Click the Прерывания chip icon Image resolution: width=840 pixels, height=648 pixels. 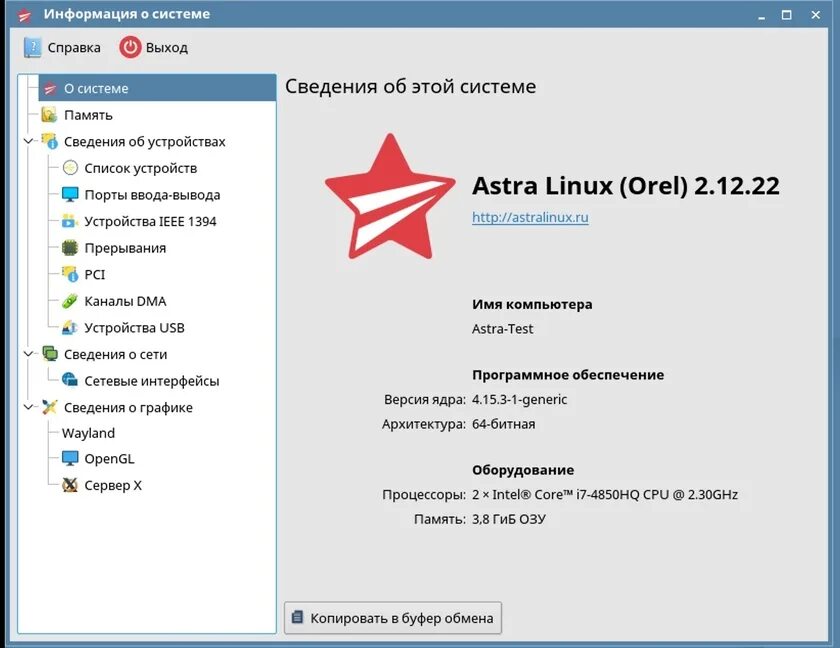tap(70, 247)
